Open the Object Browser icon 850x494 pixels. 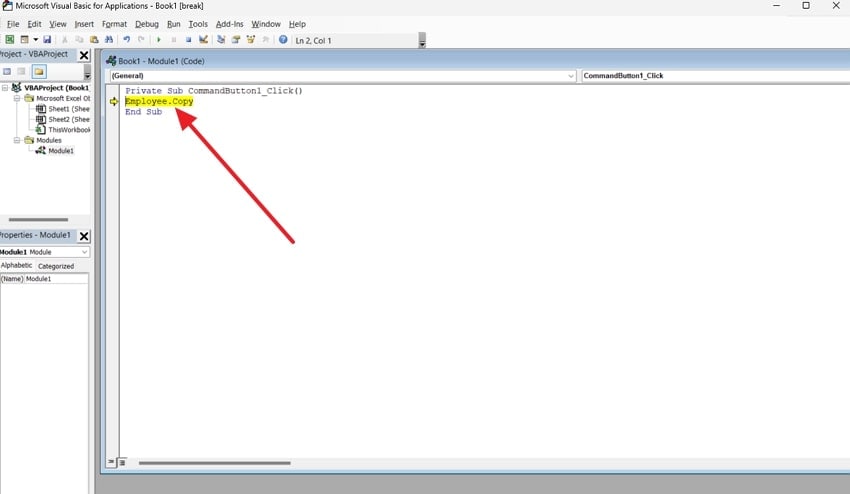coord(250,40)
